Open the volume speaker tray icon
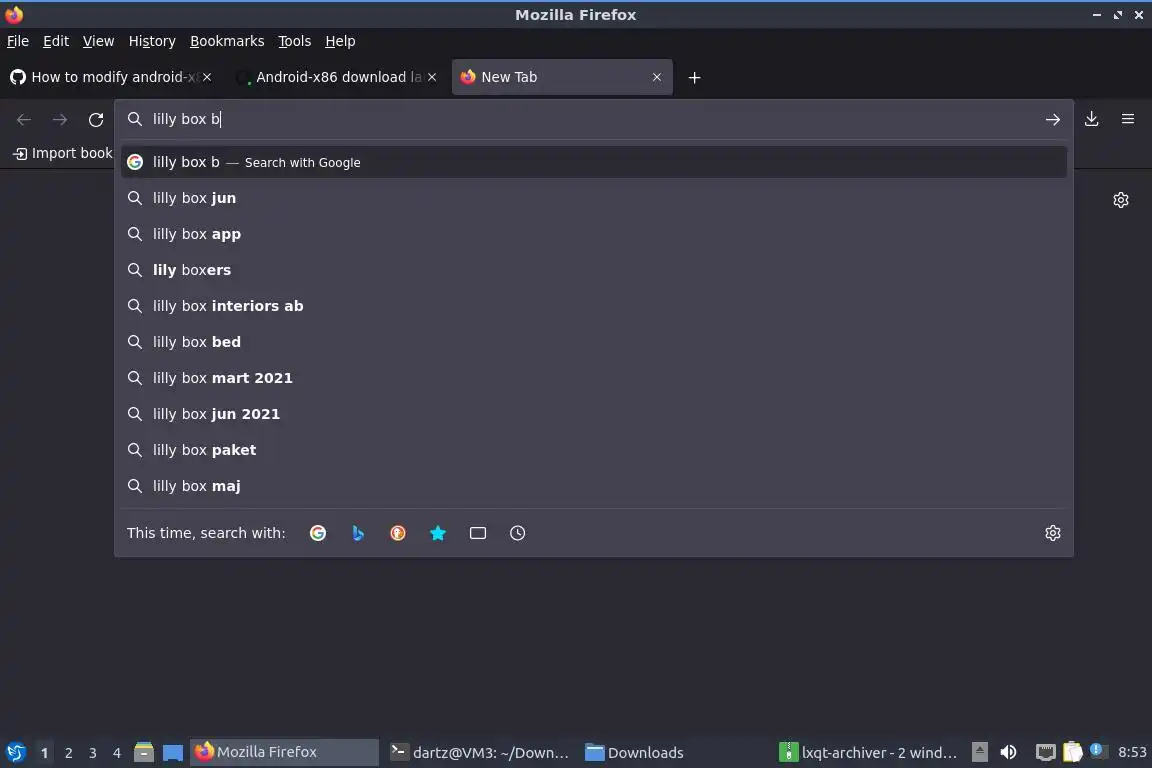 coord(1009,753)
